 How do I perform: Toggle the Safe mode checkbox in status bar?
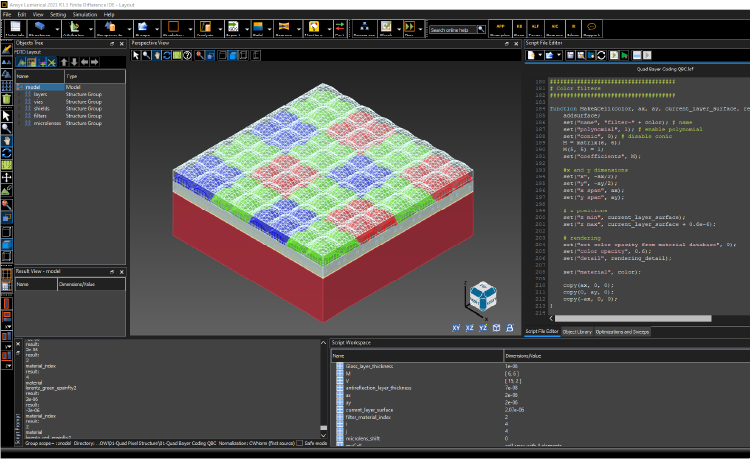pyautogui.click(x=299, y=443)
